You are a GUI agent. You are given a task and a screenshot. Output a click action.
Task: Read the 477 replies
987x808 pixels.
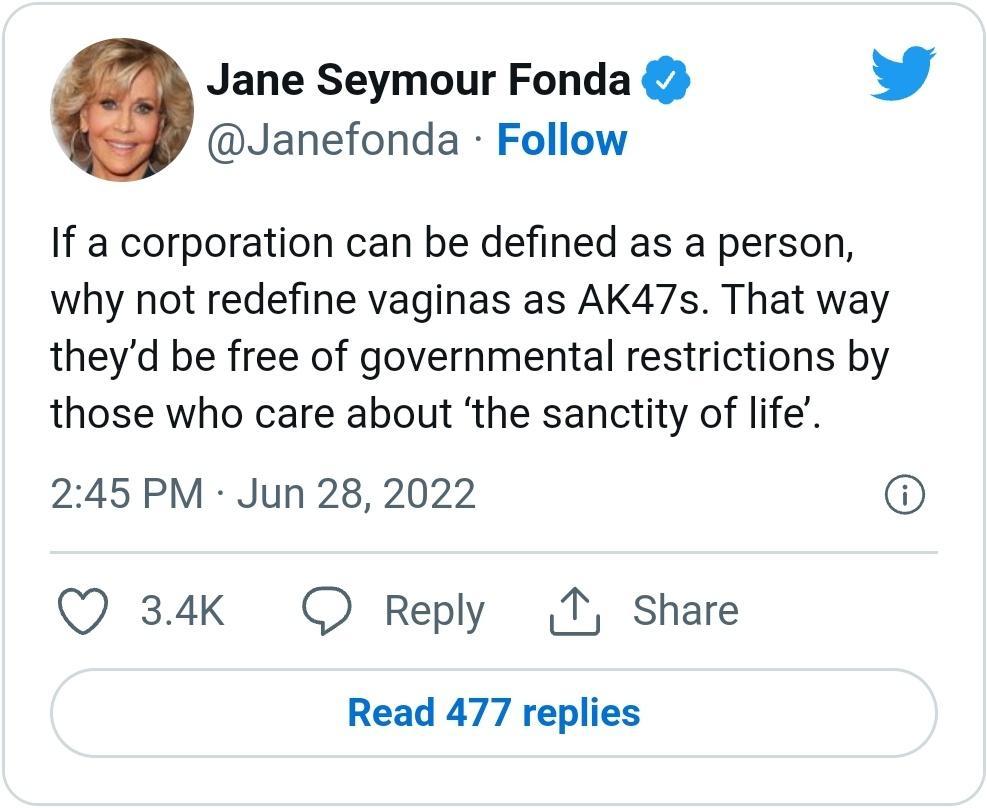tap(493, 715)
